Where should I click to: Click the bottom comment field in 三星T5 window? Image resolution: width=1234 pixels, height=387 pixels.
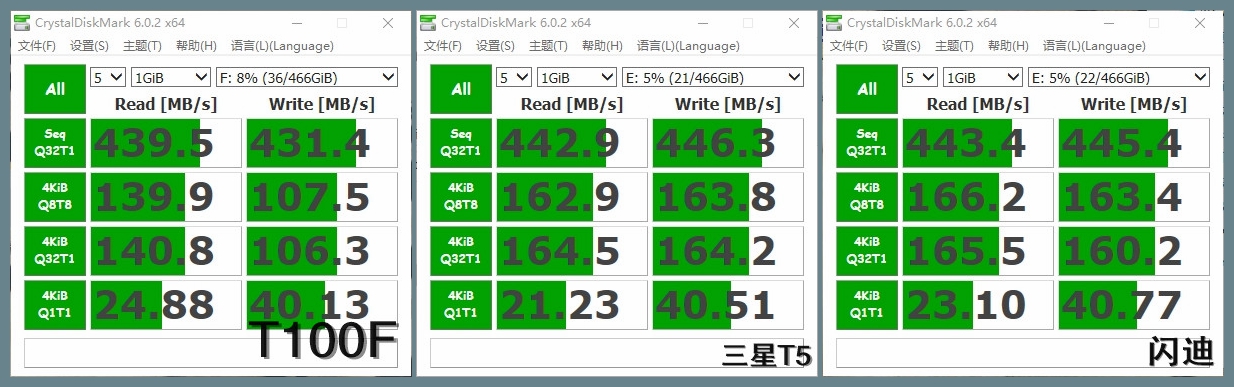(617, 353)
